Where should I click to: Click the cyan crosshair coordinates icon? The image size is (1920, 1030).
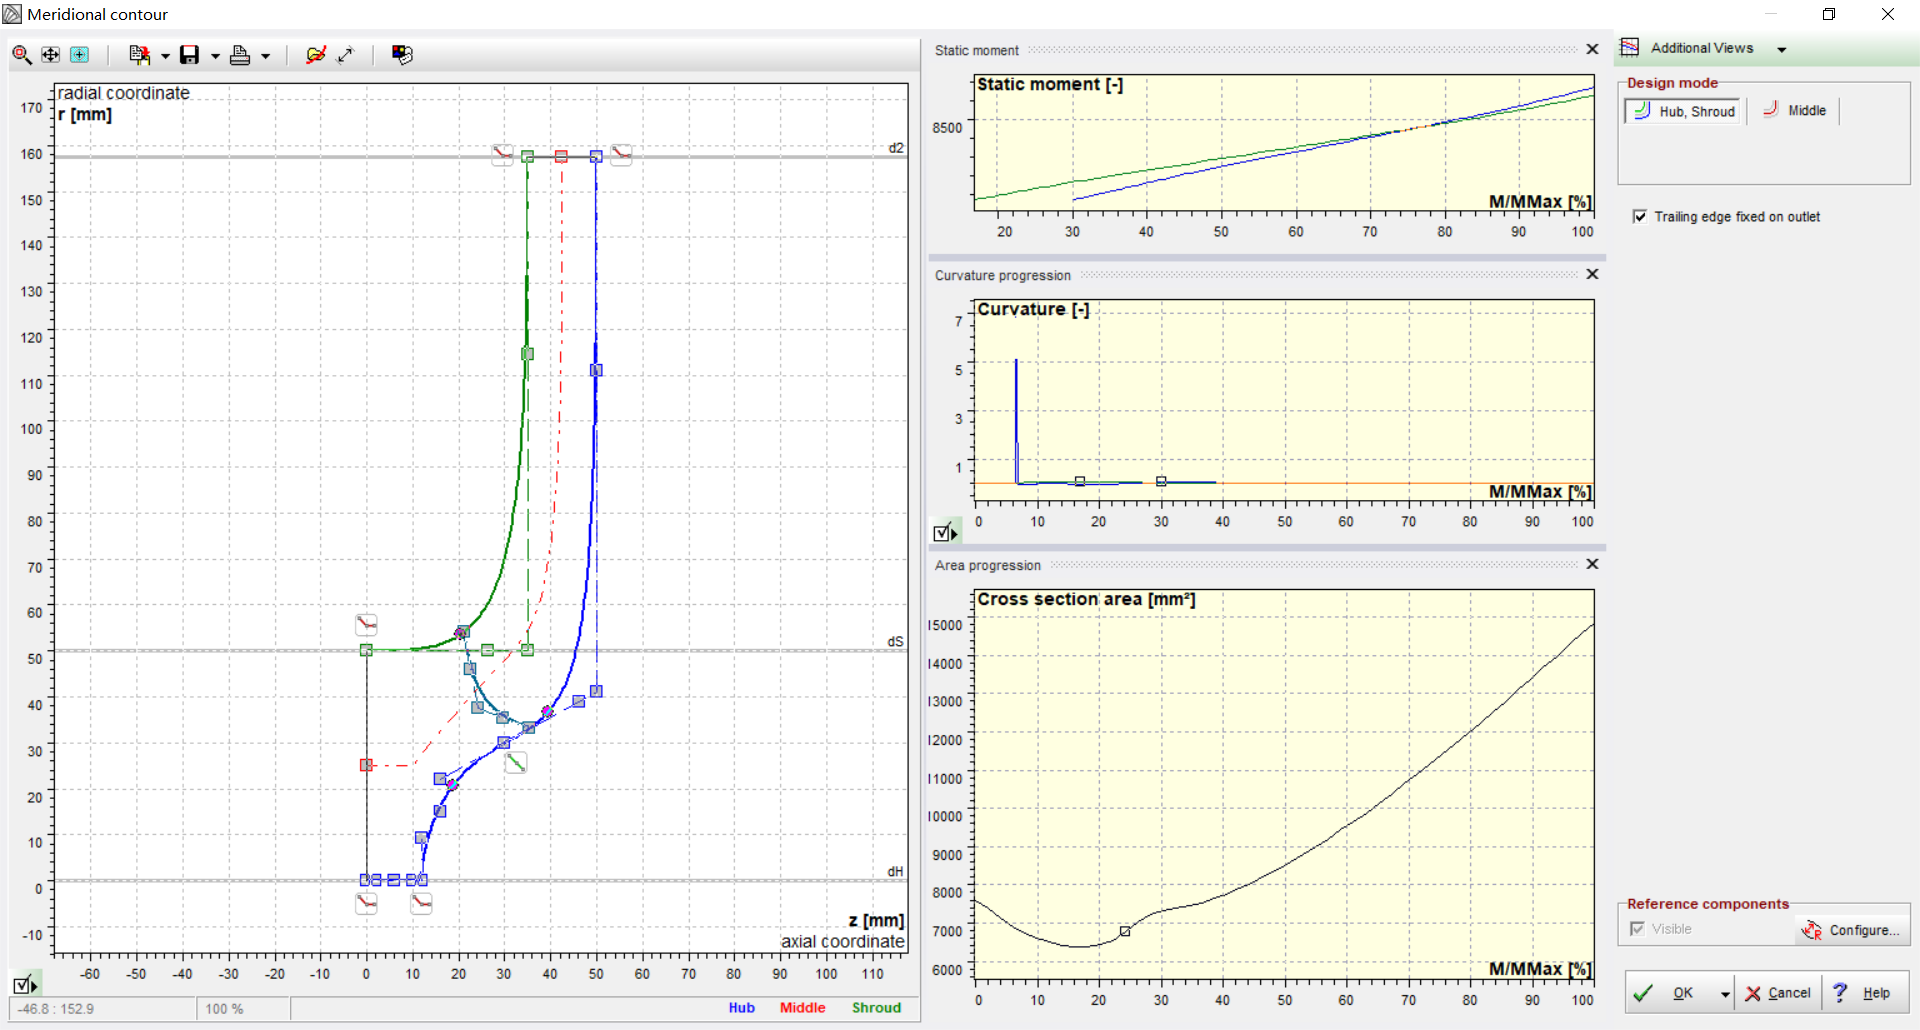[x=79, y=55]
